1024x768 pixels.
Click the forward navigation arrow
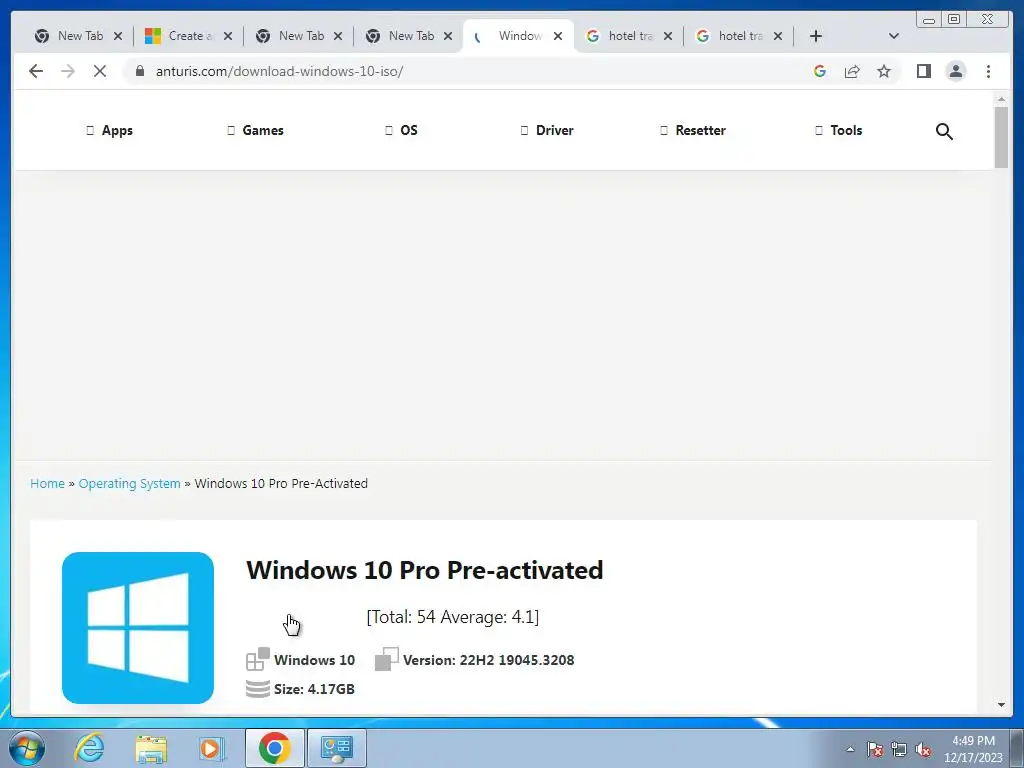(68, 71)
